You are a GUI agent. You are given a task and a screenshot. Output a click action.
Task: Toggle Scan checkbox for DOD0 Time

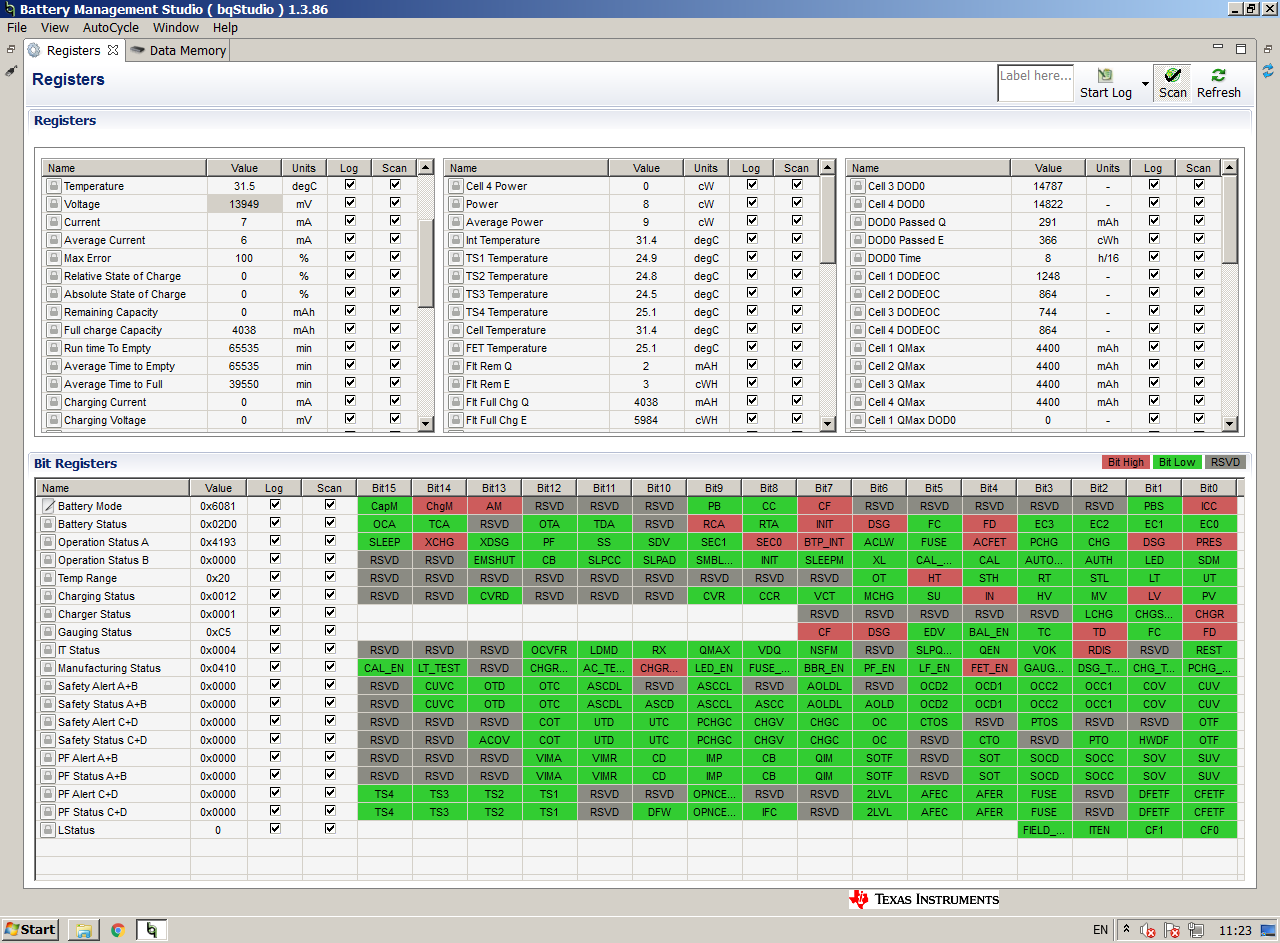tap(1199, 257)
